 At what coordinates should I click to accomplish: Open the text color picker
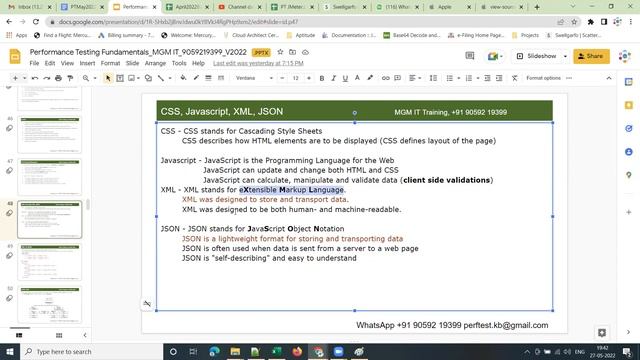tap(357, 78)
